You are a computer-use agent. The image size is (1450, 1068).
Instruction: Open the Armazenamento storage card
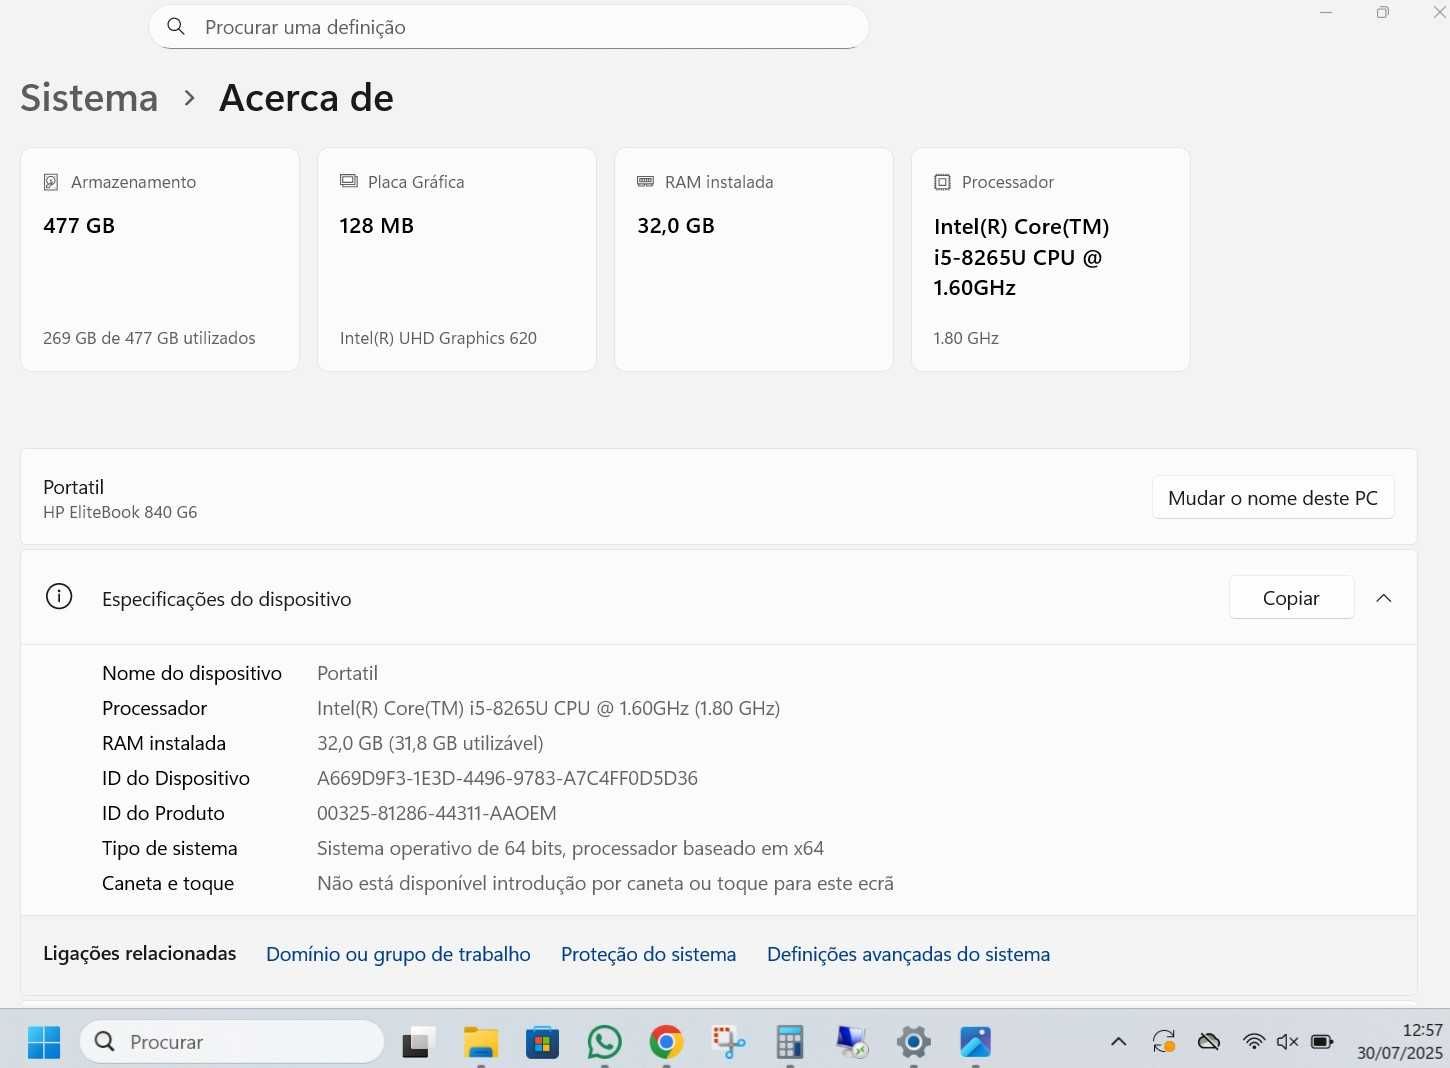[x=160, y=260]
